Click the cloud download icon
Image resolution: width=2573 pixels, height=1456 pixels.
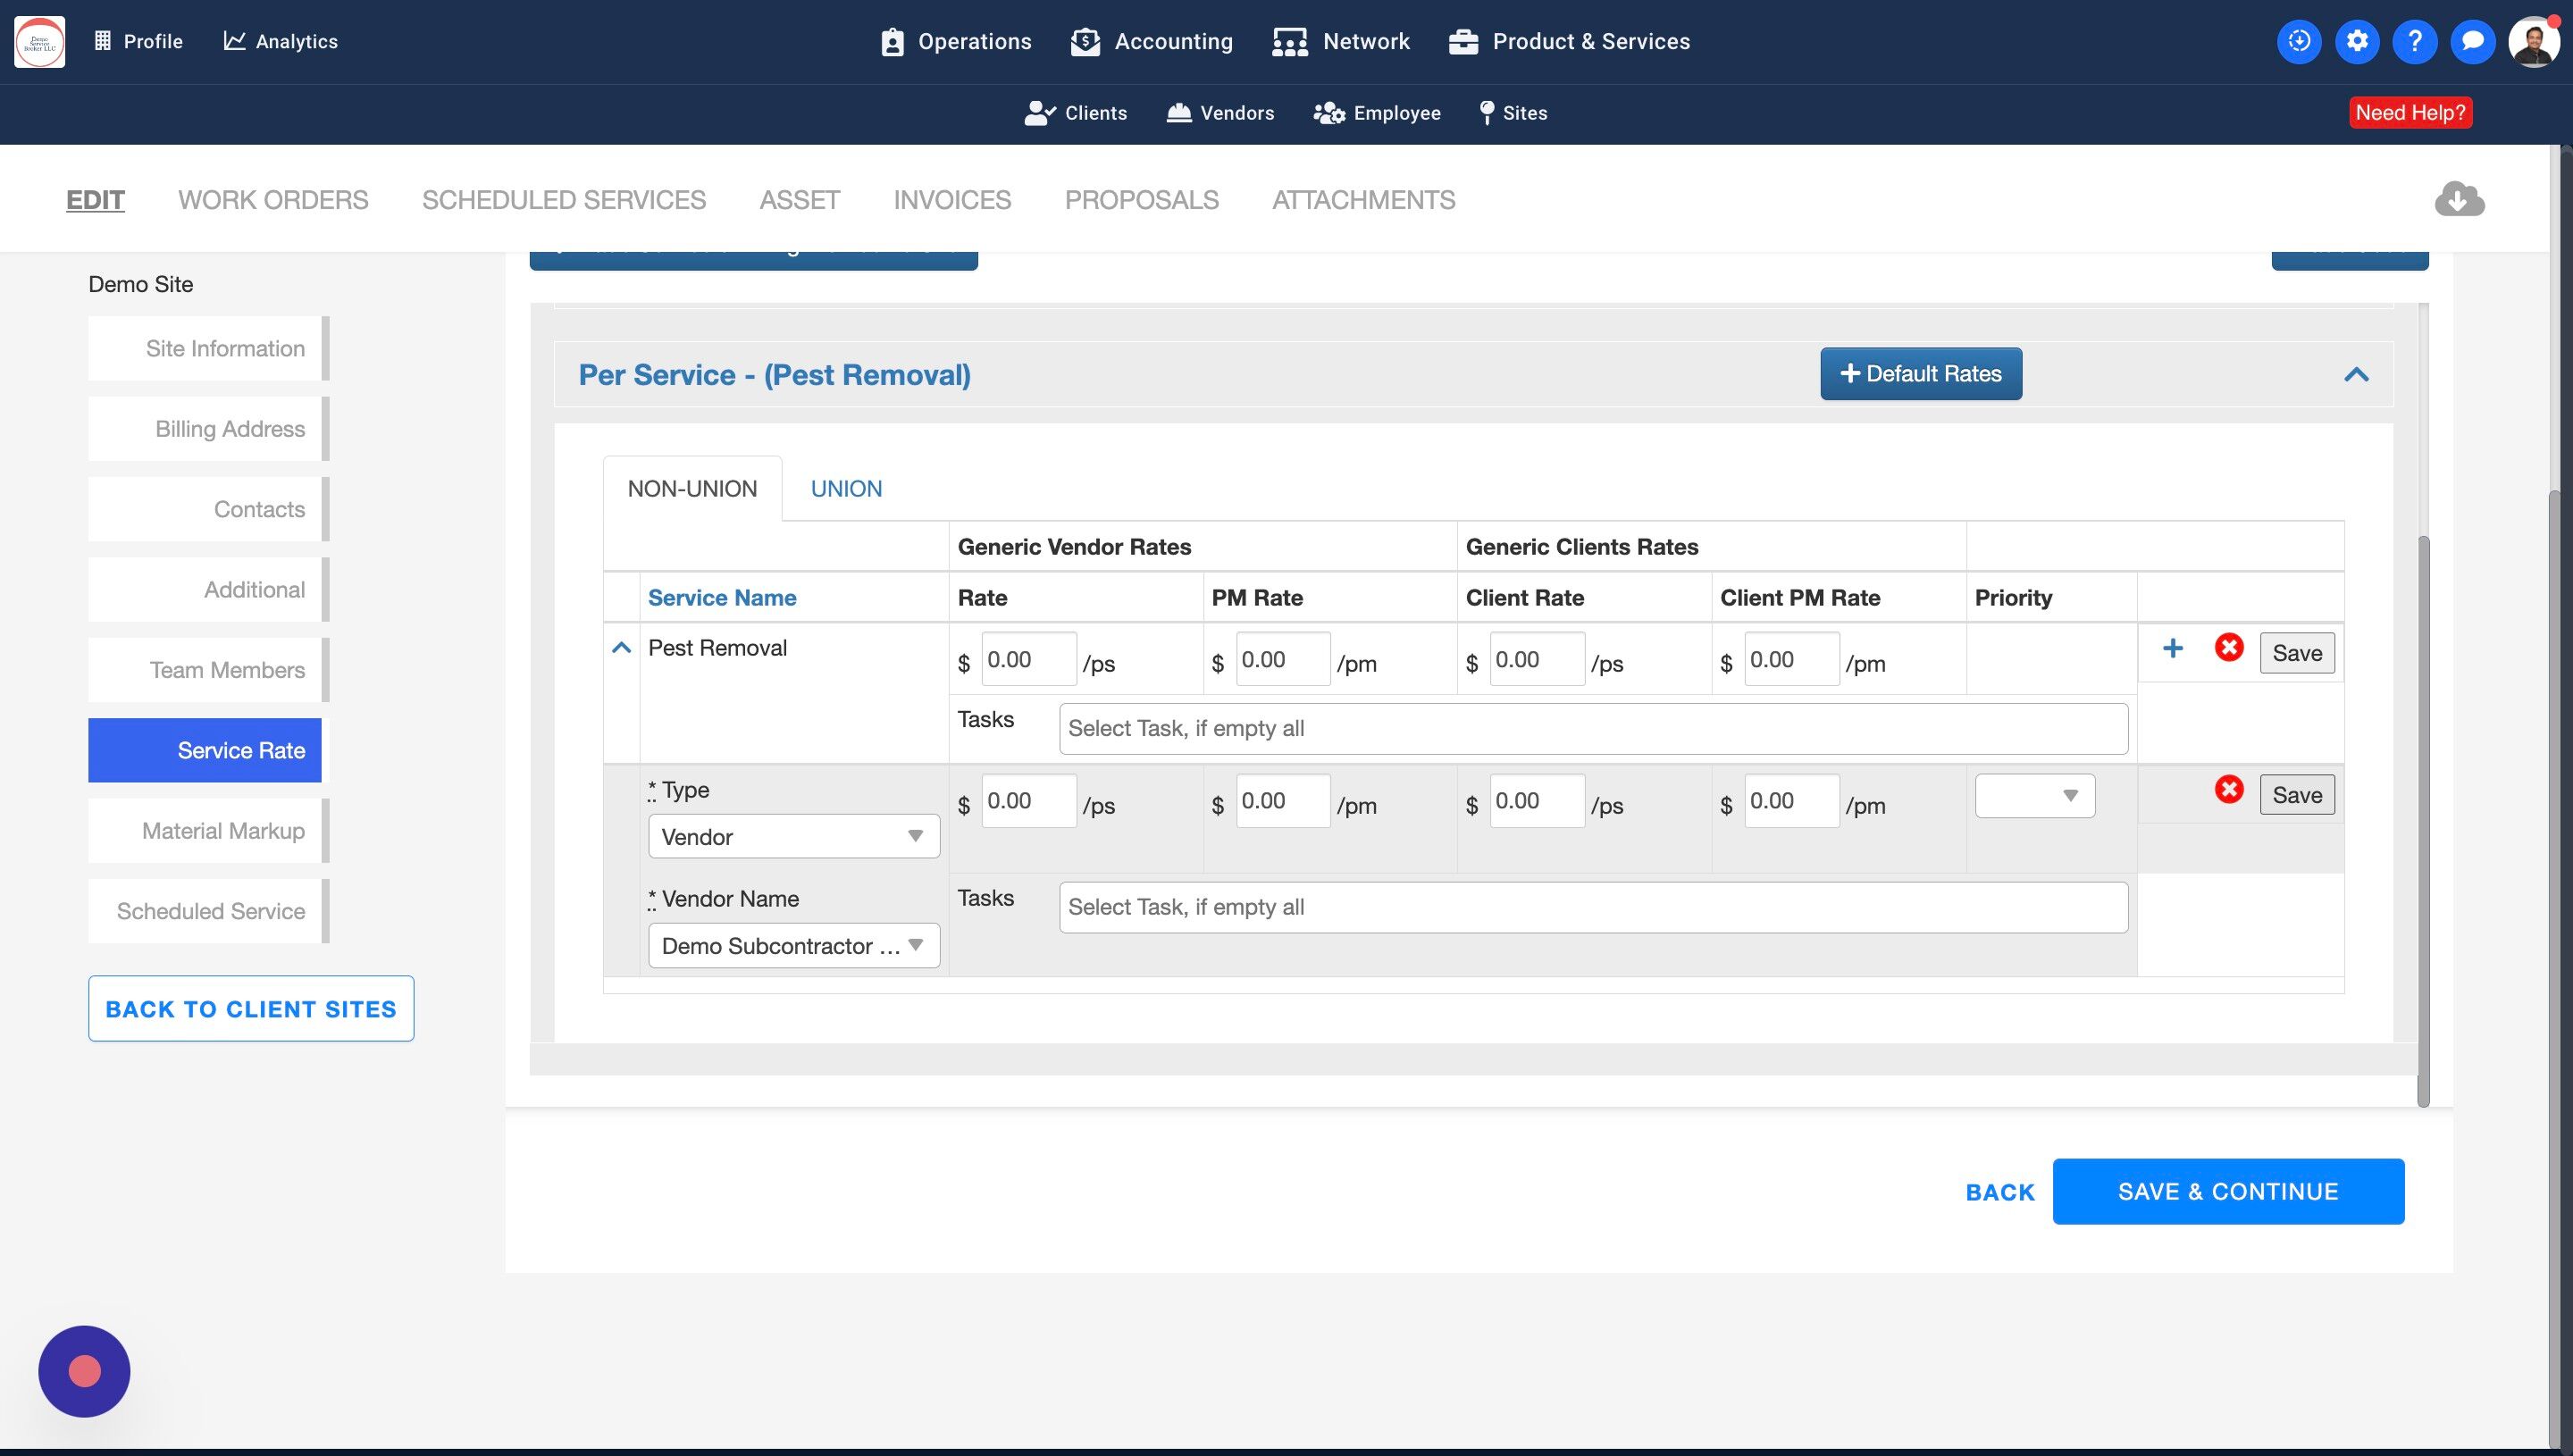coord(2459,199)
